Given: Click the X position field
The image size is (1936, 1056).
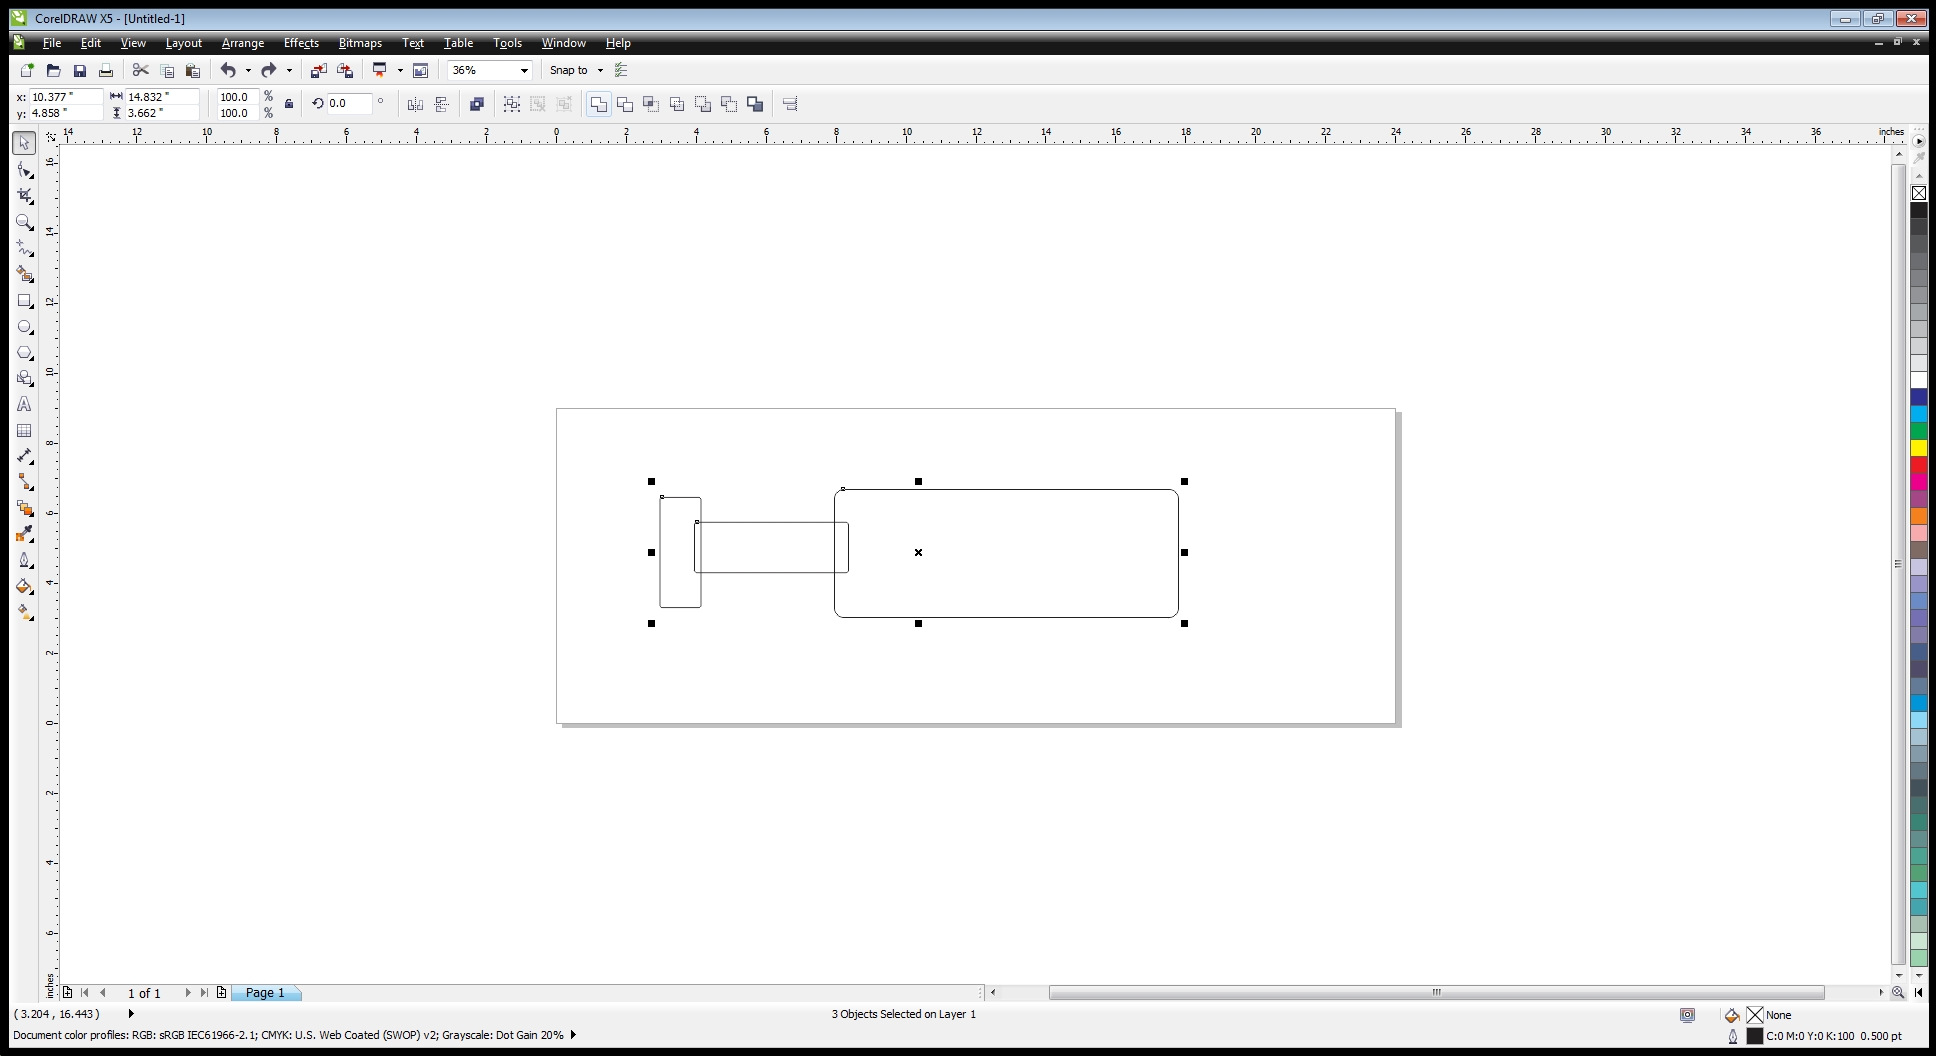Looking at the screenshot, I should pyautogui.click(x=64, y=97).
